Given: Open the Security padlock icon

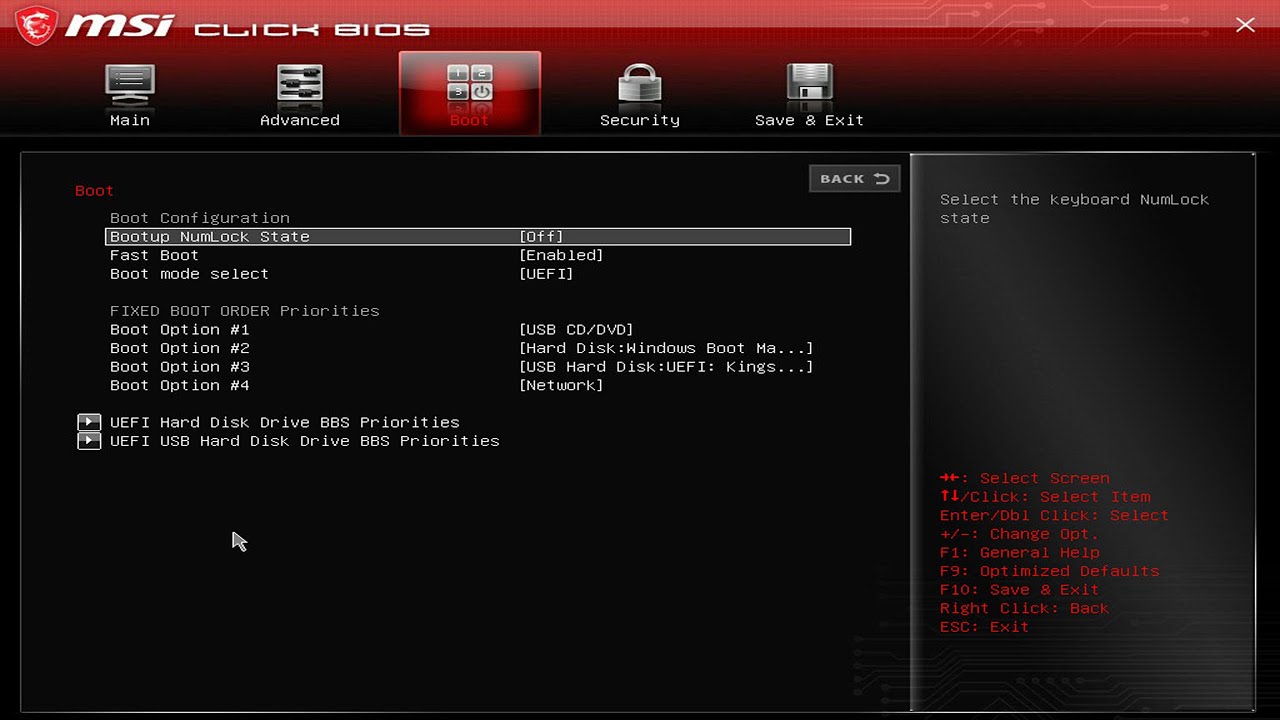Looking at the screenshot, I should point(640,84).
